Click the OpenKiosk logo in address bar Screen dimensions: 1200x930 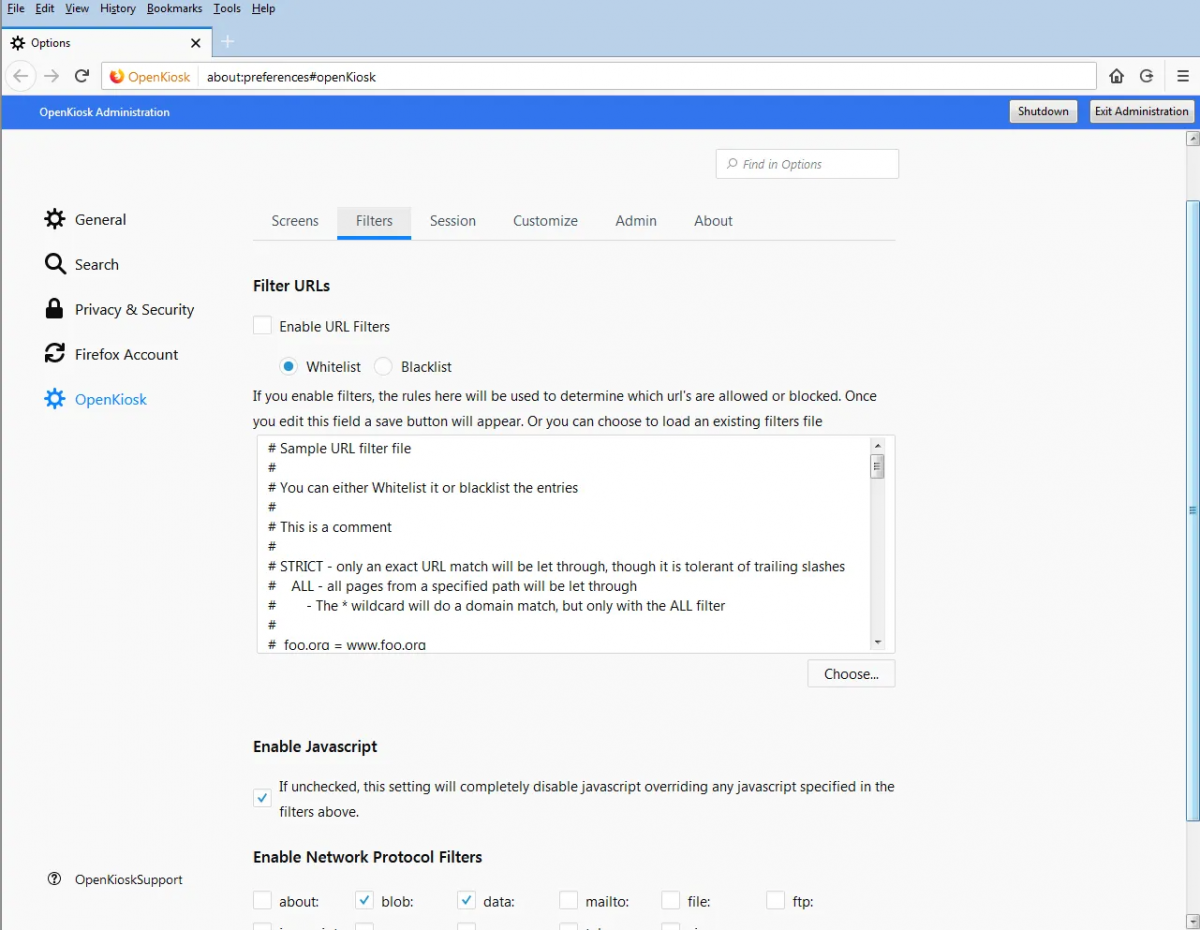point(149,76)
